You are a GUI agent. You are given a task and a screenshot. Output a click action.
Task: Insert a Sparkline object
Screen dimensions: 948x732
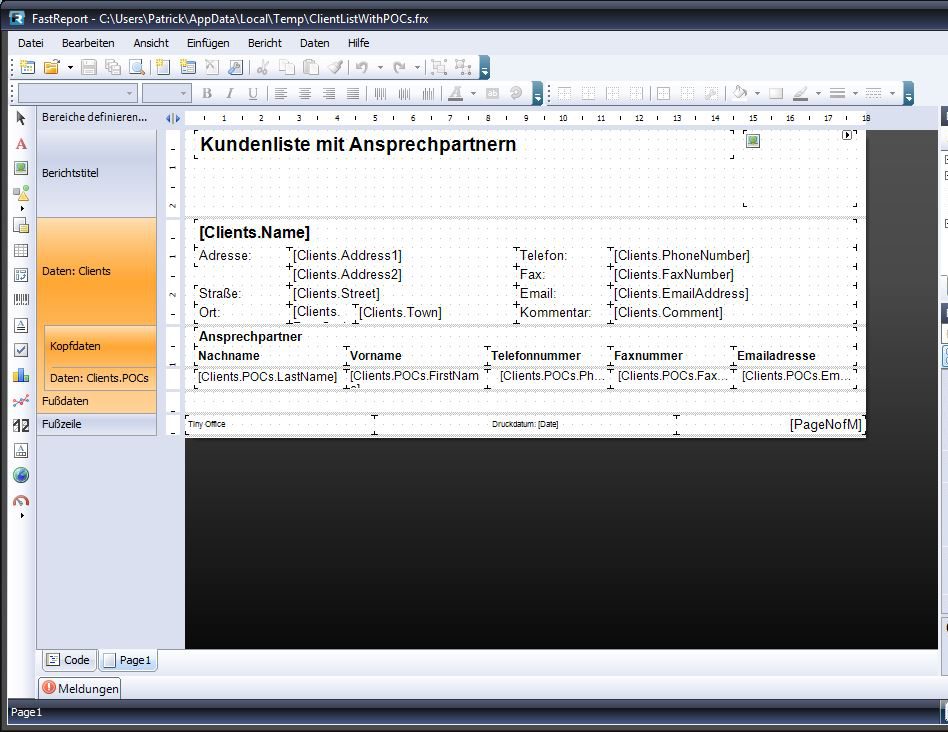coord(21,401)
